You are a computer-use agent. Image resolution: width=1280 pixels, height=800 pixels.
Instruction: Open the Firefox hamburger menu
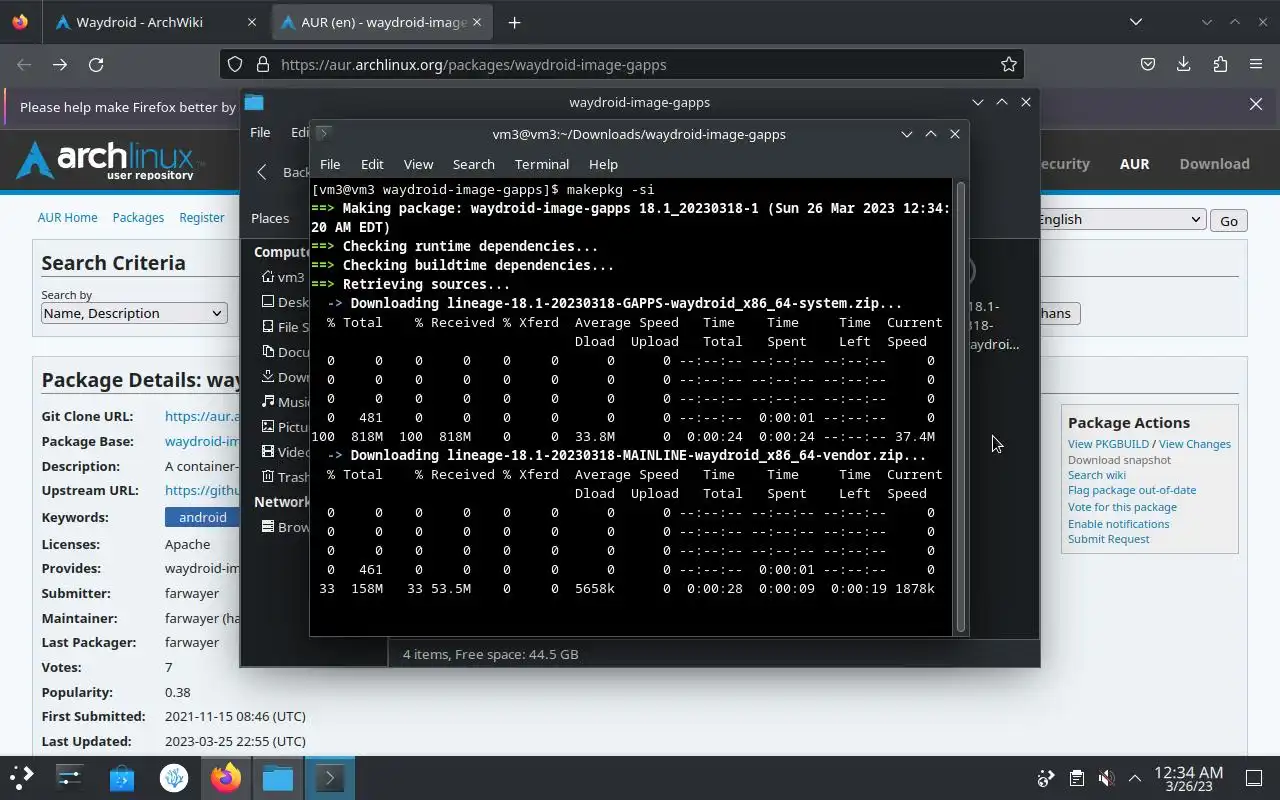1256,64
